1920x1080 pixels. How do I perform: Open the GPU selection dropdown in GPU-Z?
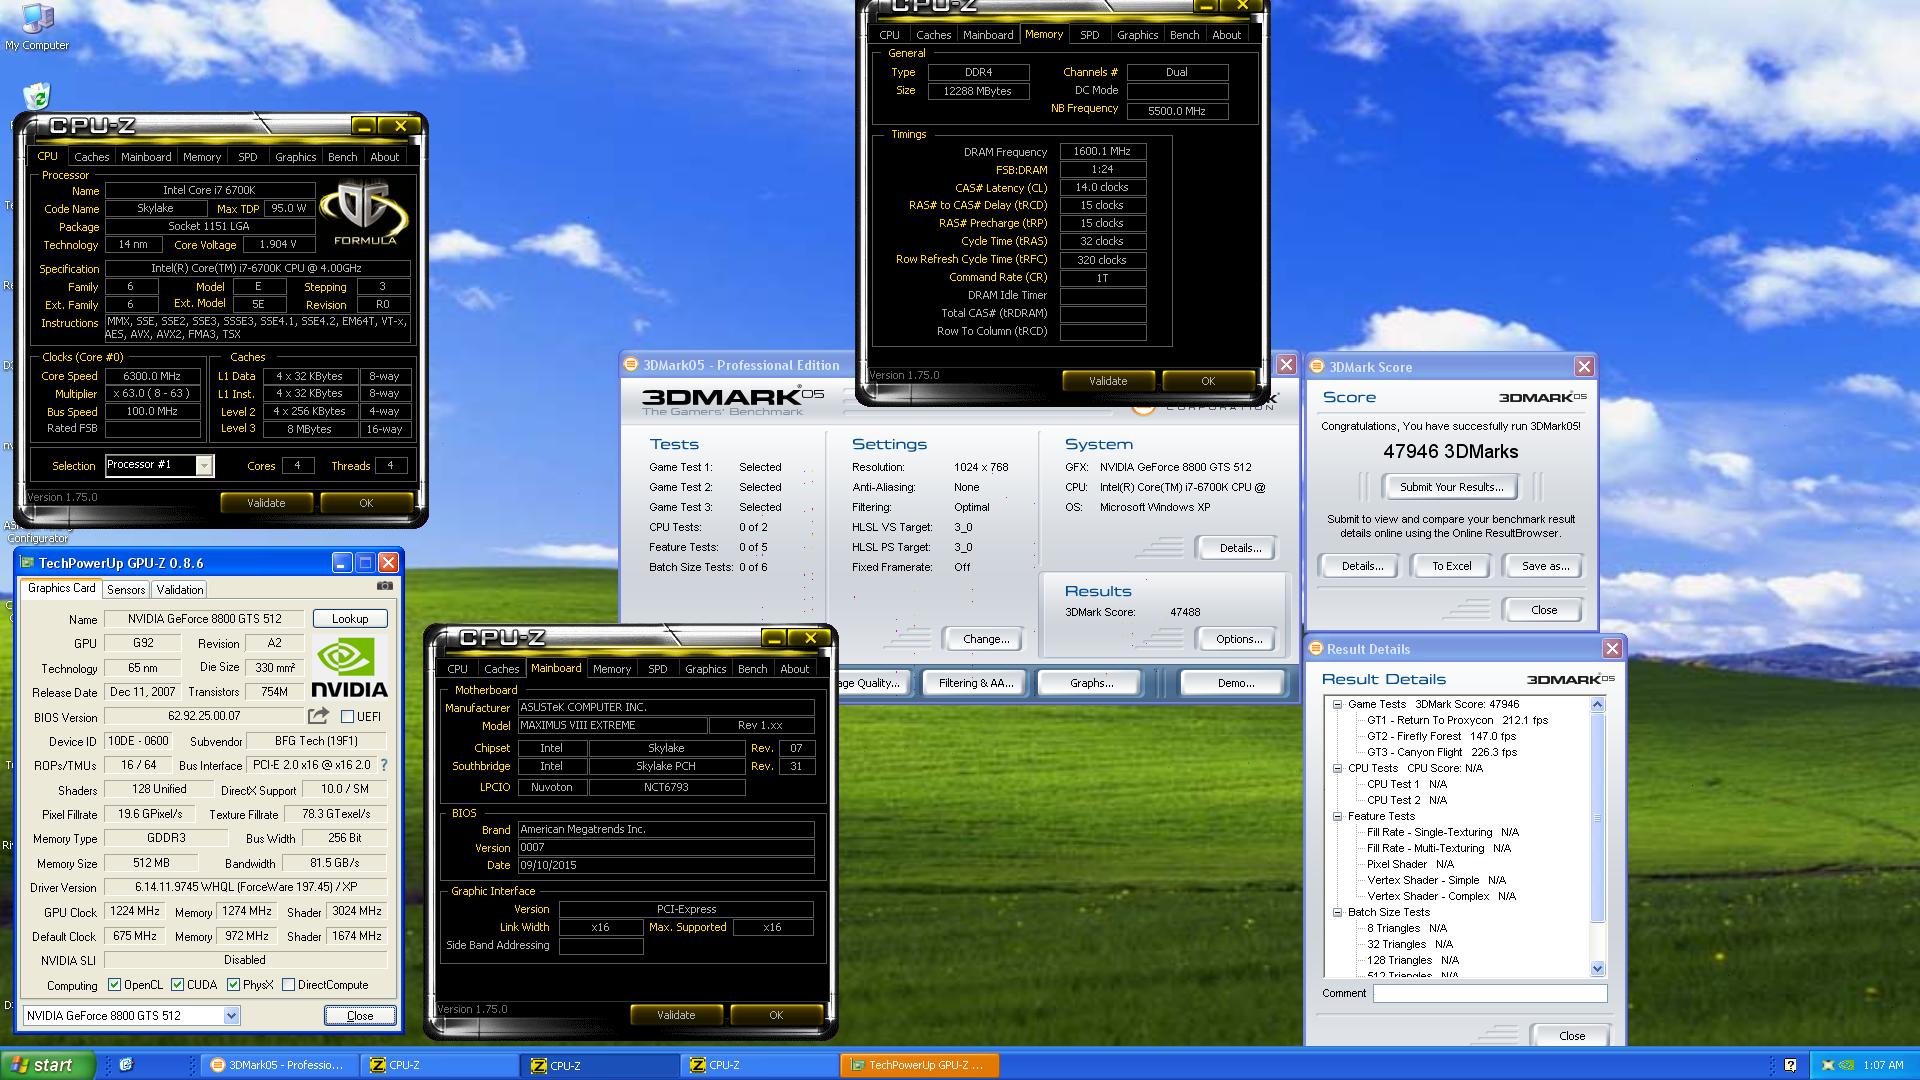coord(231,1016)
